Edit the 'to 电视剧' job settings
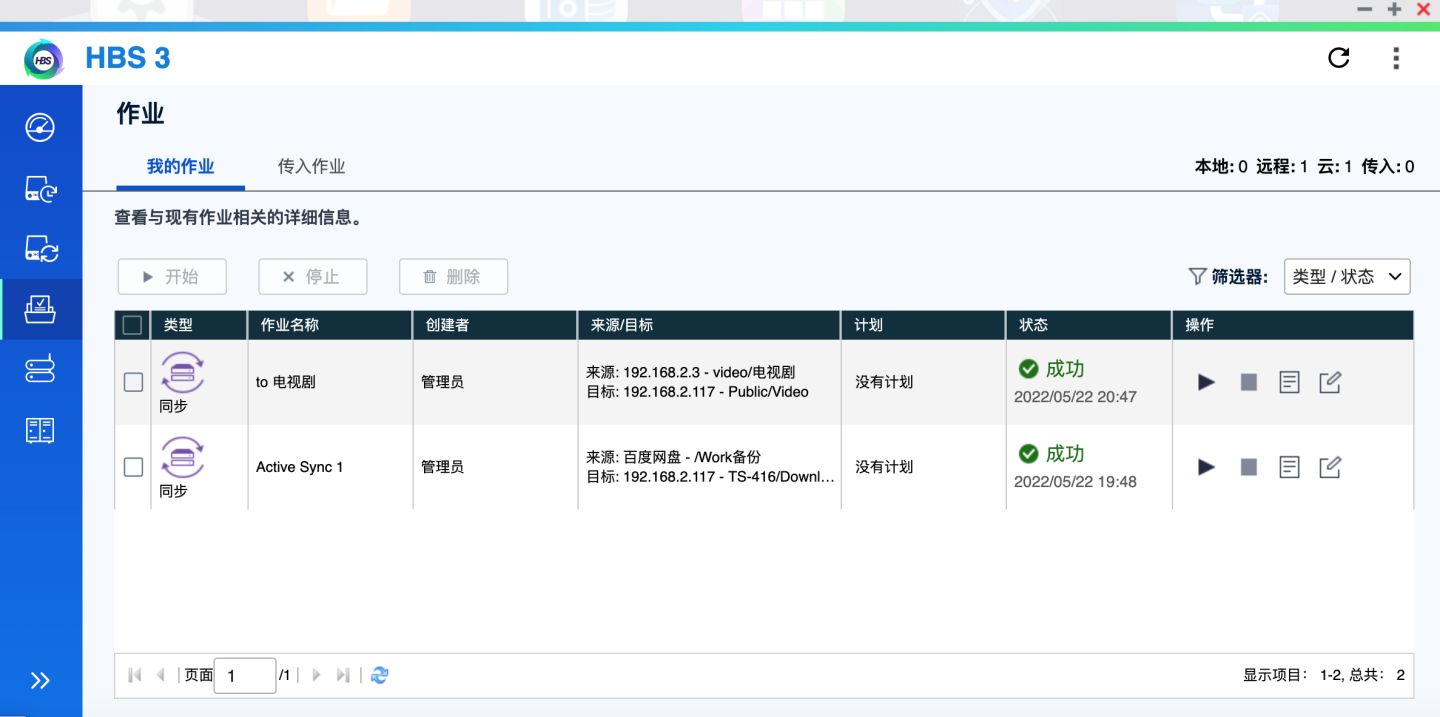 [x=1330, y=382]
